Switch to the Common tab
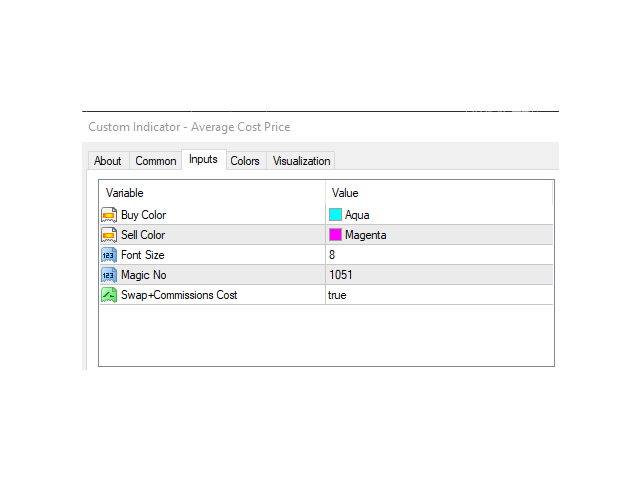 point(156,161)
